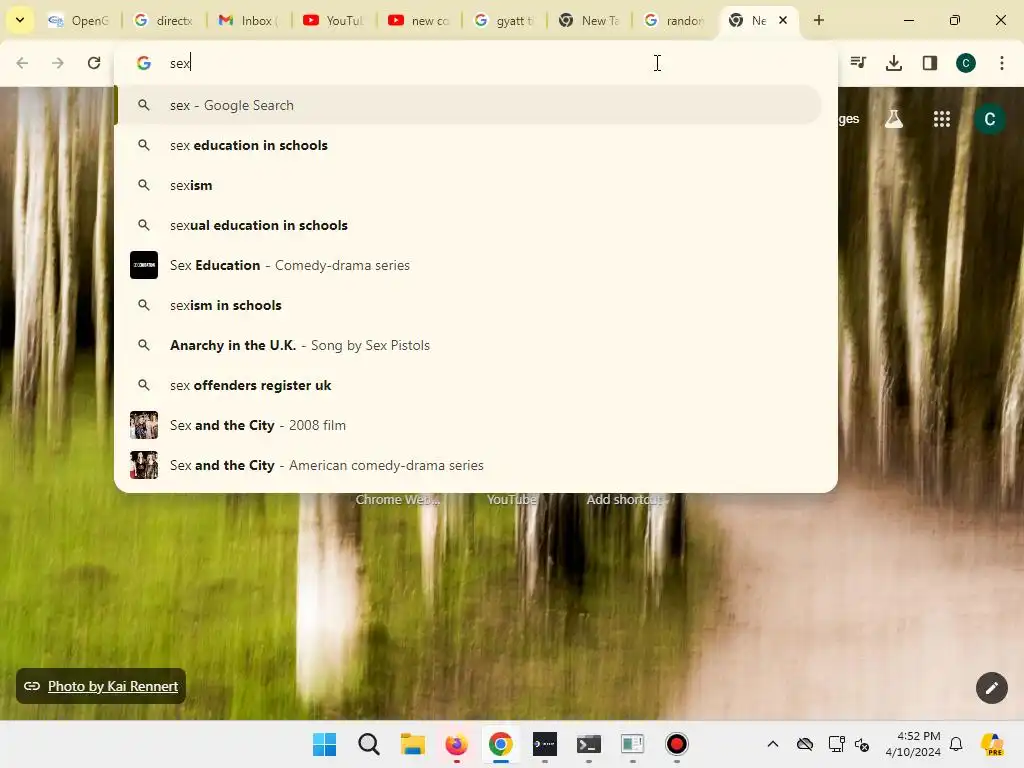Open the Downloads icon
The image size is (1024, 768).
pyautogui.click(x=894, y=63)
